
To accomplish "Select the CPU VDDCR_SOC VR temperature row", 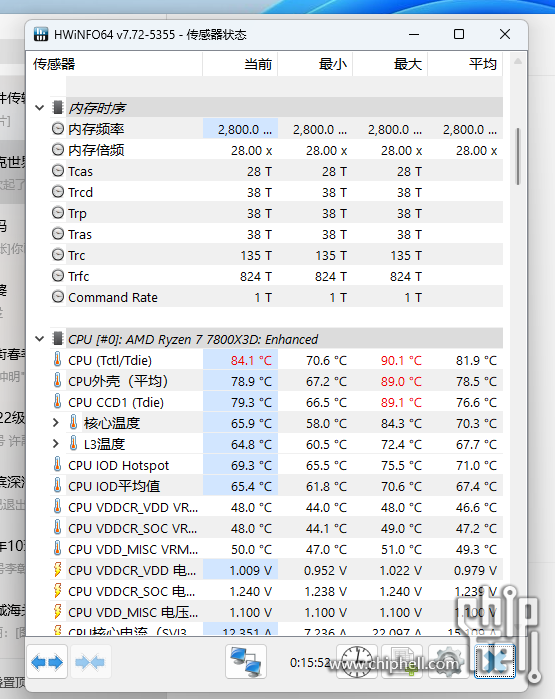I will point(276,528).
